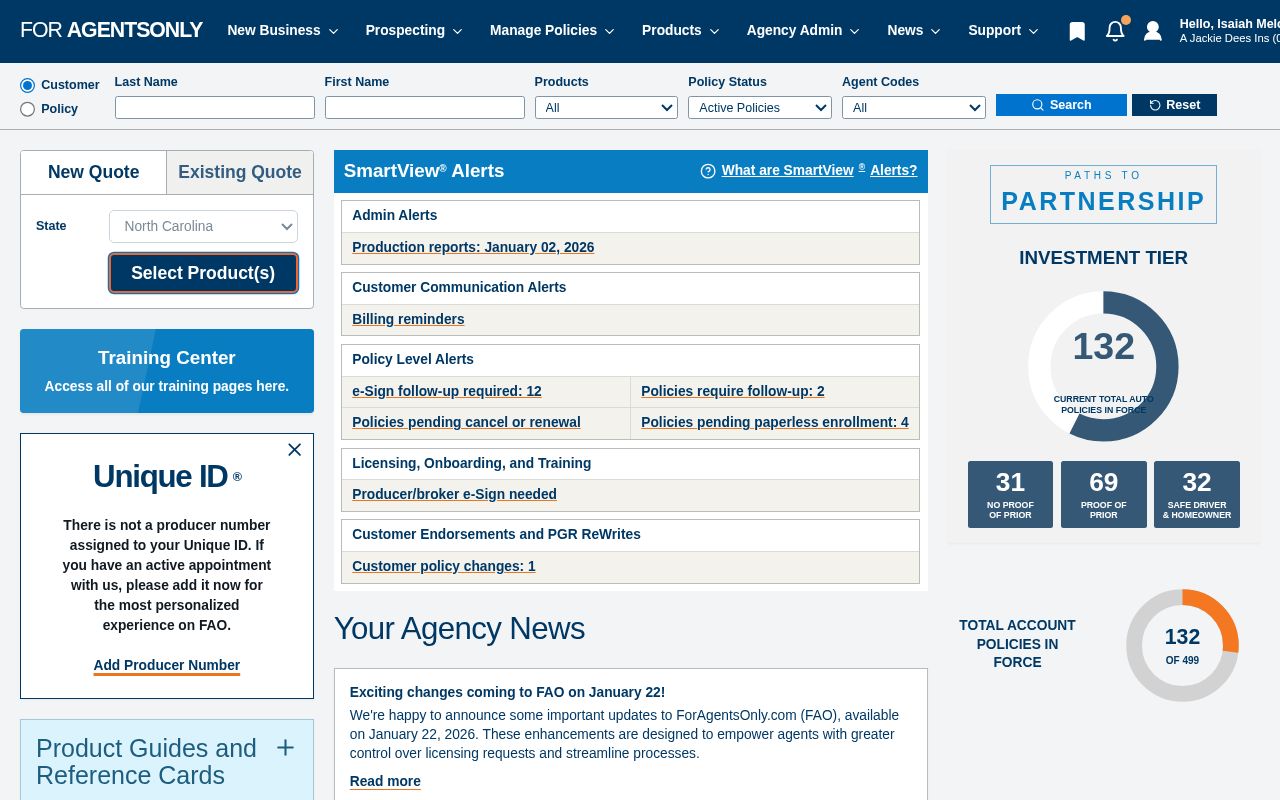Close the Unique ID panel
The width and height of the screenshot is (1280, 800).
pyautogui.click(x=294, y=450)
